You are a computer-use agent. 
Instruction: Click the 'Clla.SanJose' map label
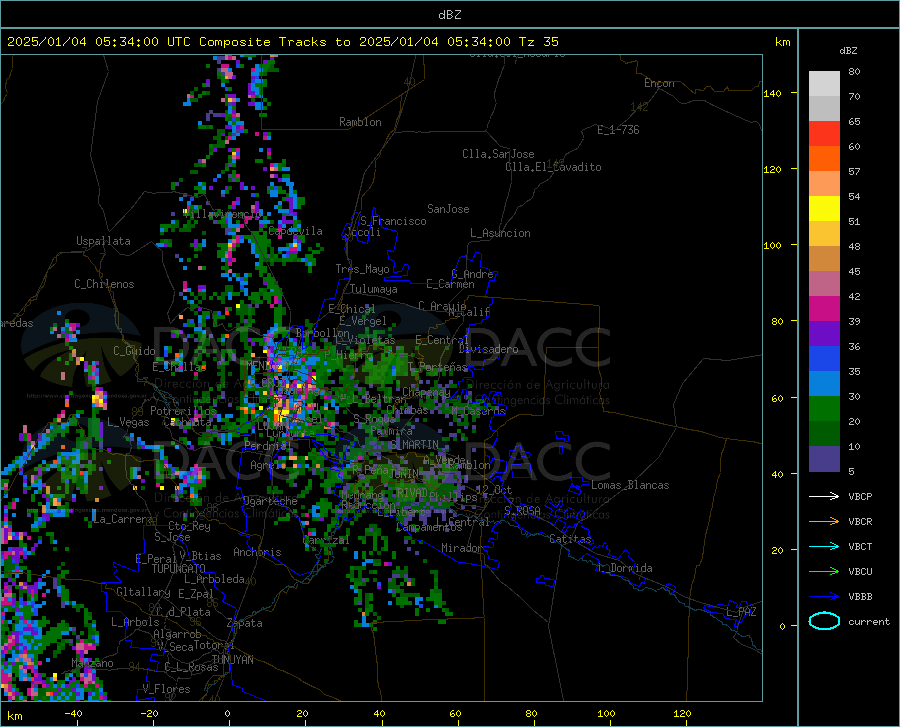498,154
